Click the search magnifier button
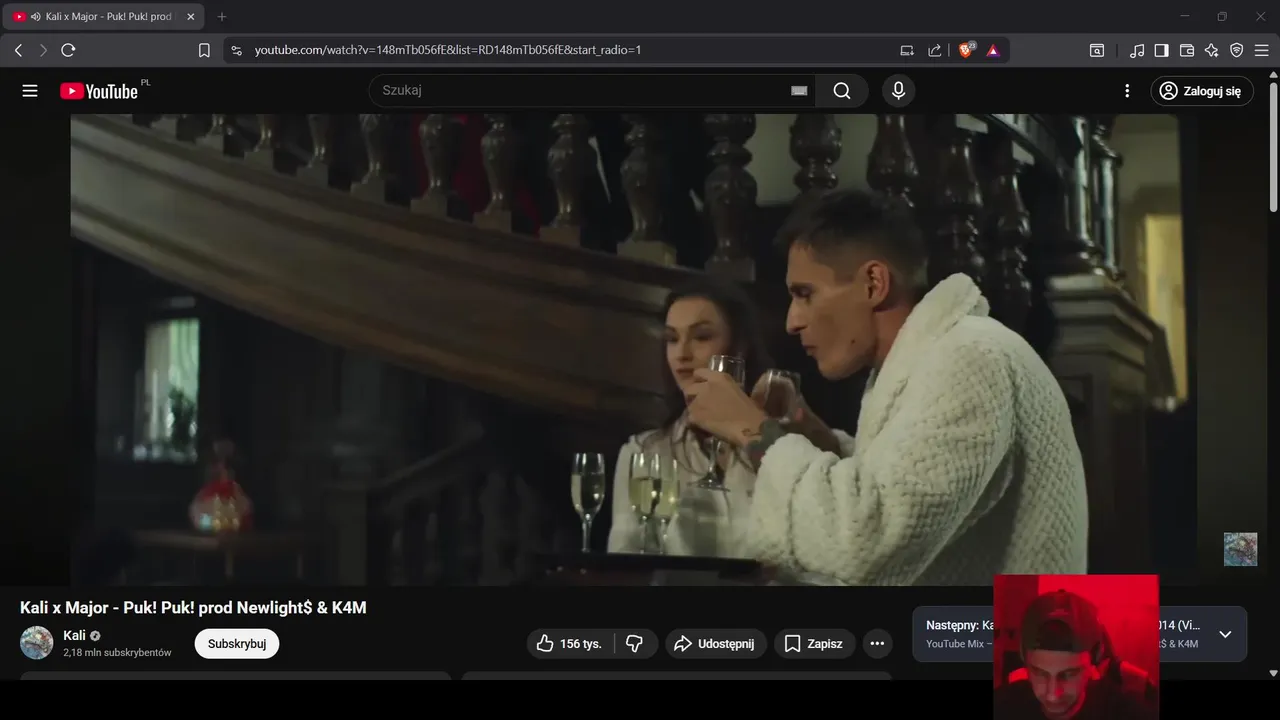 [842, 91]
